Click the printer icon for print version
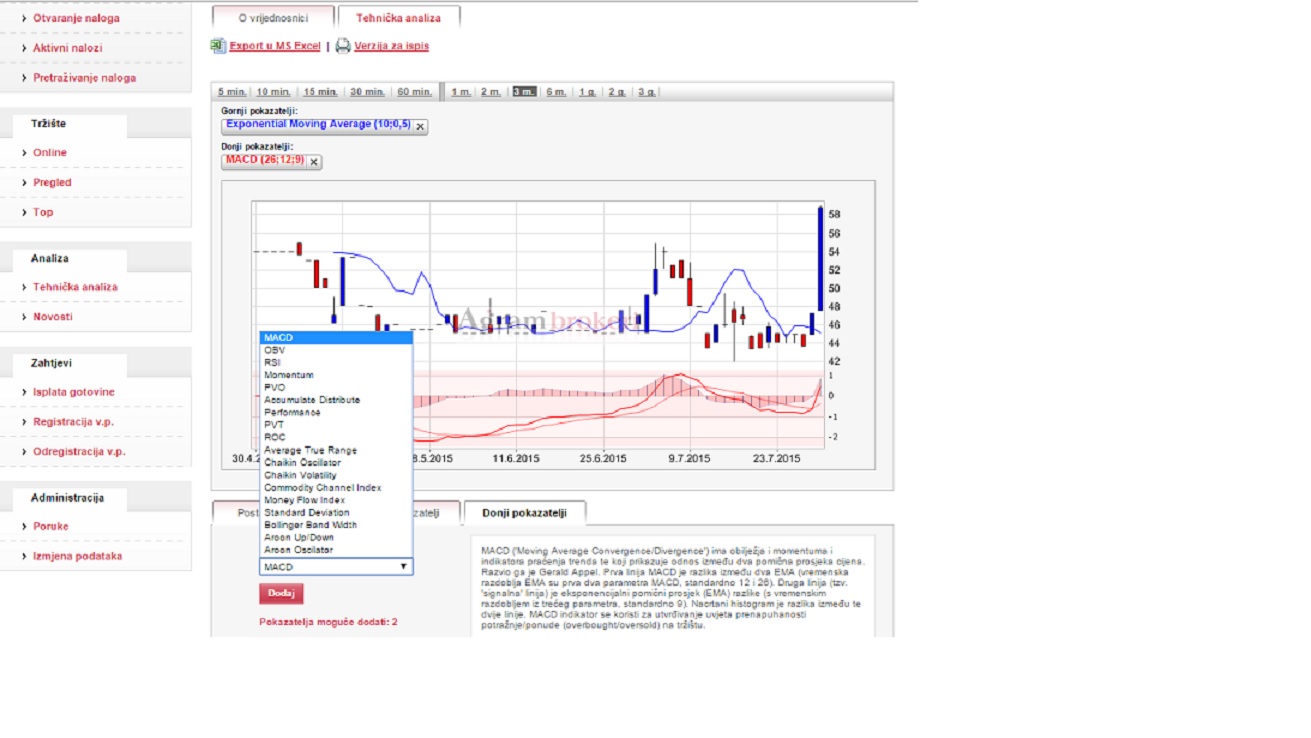This screenshot has height=738, width=1311. pyautogui.click(x=343, y=46)
